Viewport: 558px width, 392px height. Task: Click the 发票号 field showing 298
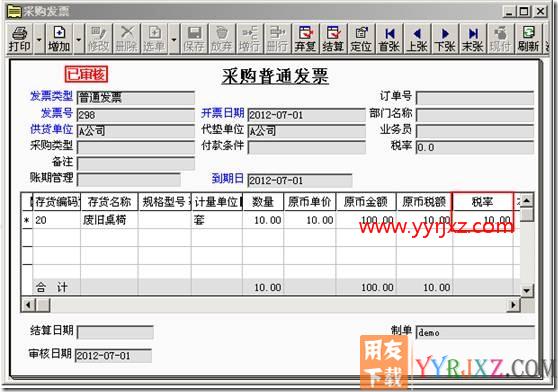click(136, 115)
